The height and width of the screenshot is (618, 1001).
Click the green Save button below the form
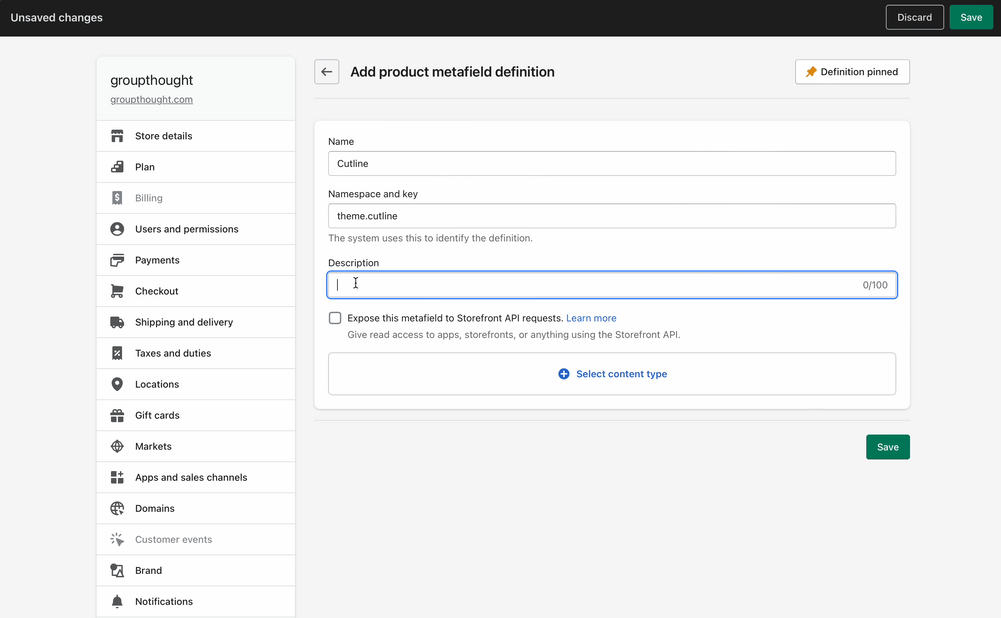887,447
